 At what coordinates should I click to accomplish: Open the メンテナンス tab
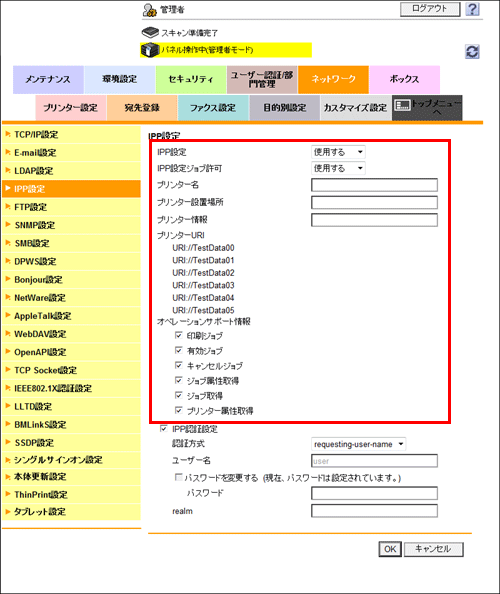click(48, 80)
